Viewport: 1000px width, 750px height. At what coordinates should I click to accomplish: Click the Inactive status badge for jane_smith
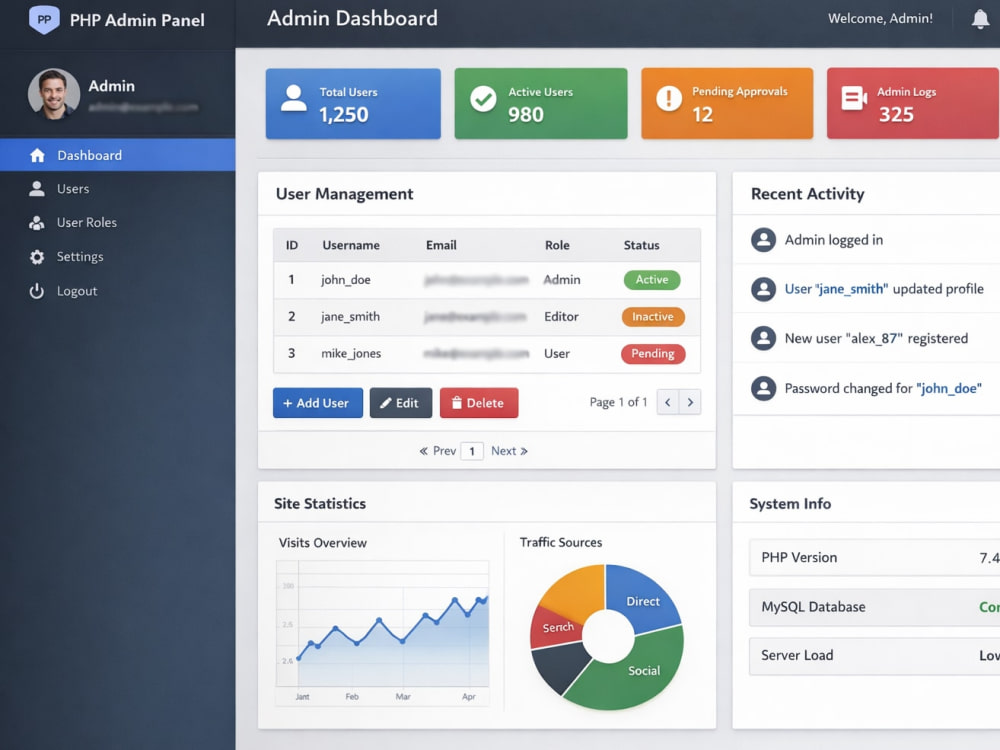[x=653, y=317]
